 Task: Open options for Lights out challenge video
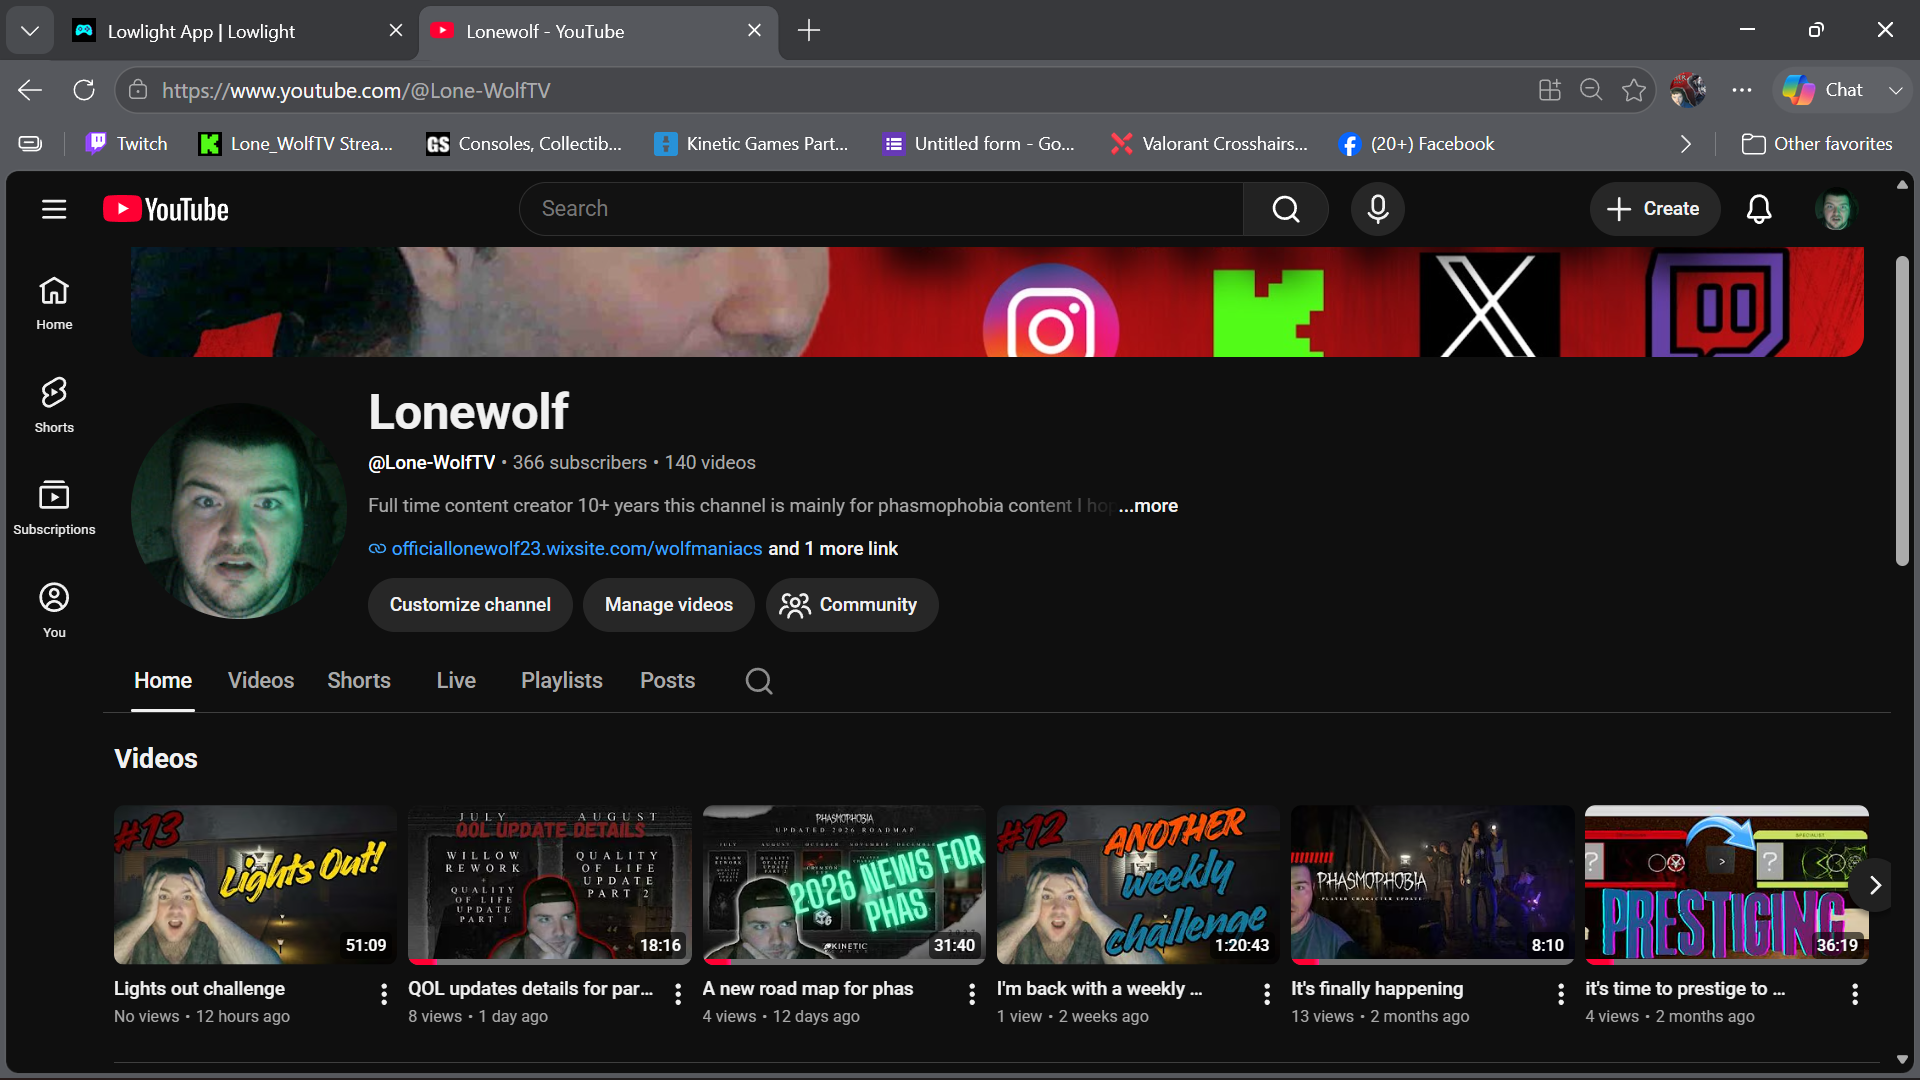(x=384, y=994)
